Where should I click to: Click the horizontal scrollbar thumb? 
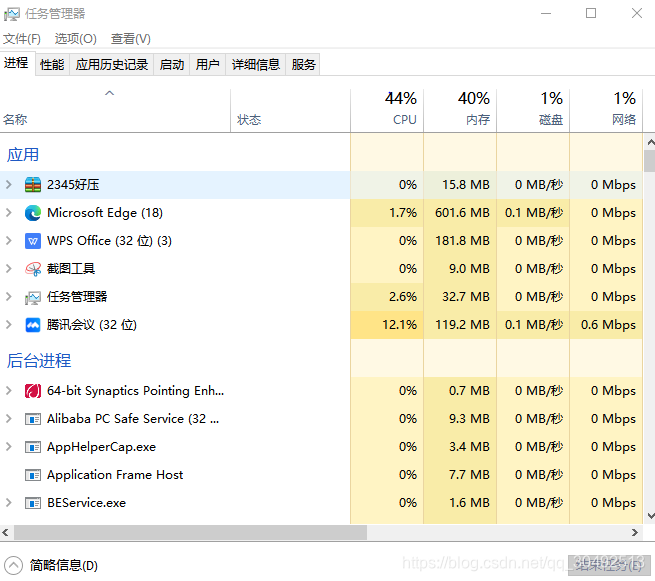pos(190,533)
